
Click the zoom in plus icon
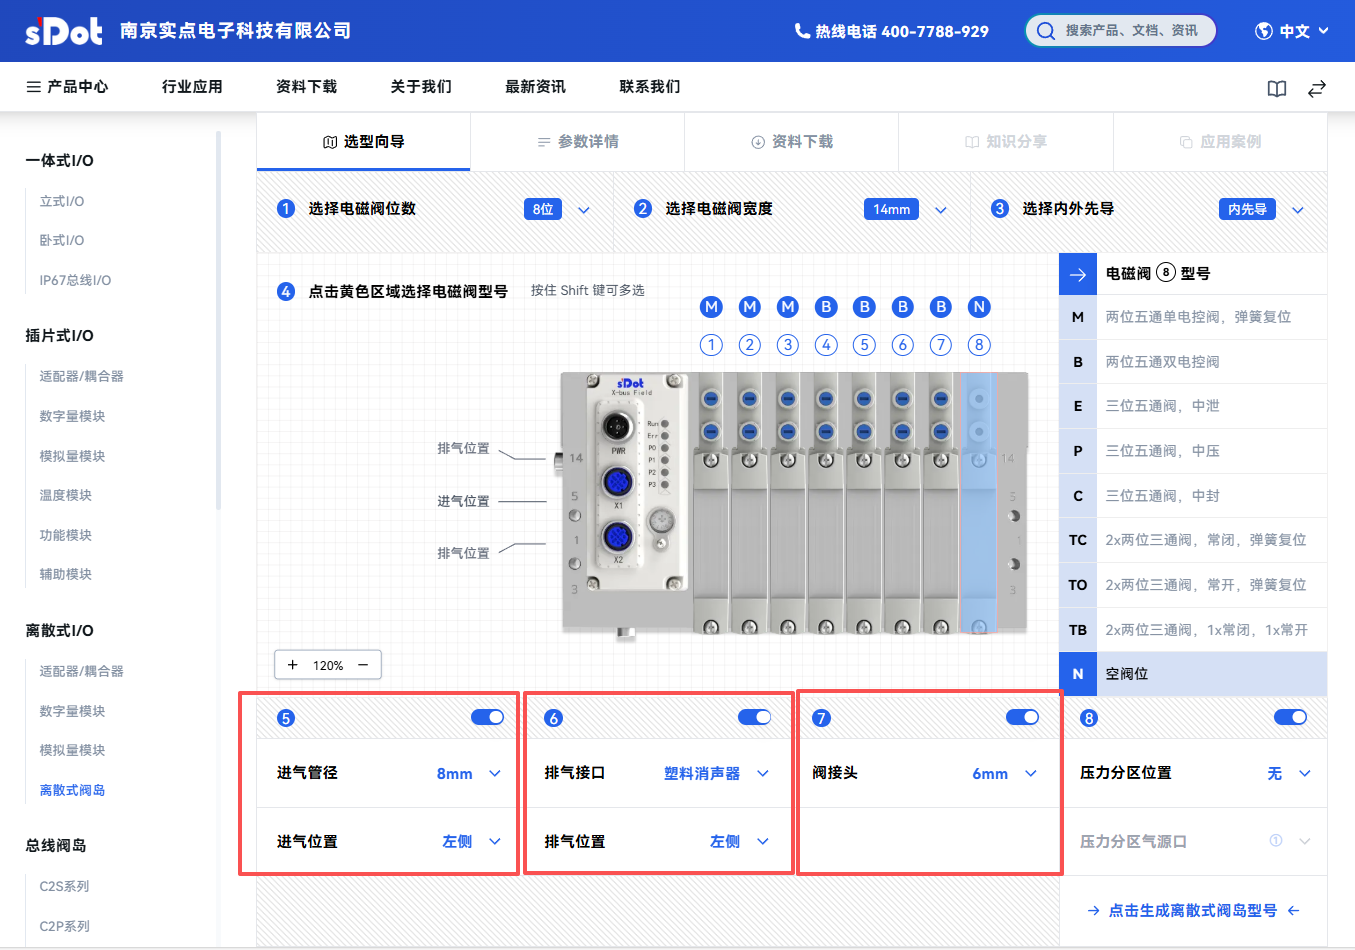coord(293,665)
